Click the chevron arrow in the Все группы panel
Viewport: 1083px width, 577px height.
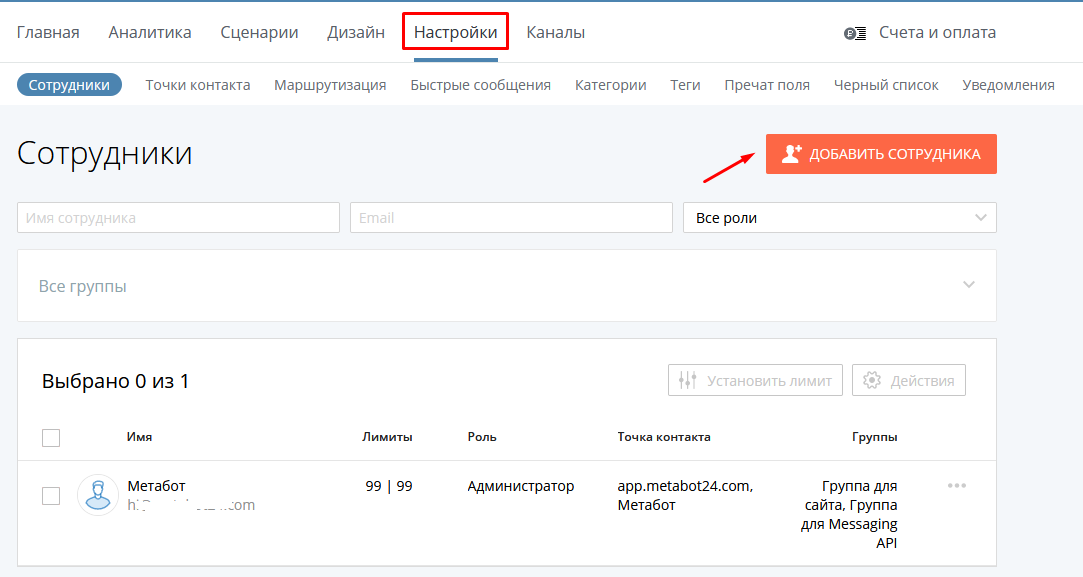(969, 285)
